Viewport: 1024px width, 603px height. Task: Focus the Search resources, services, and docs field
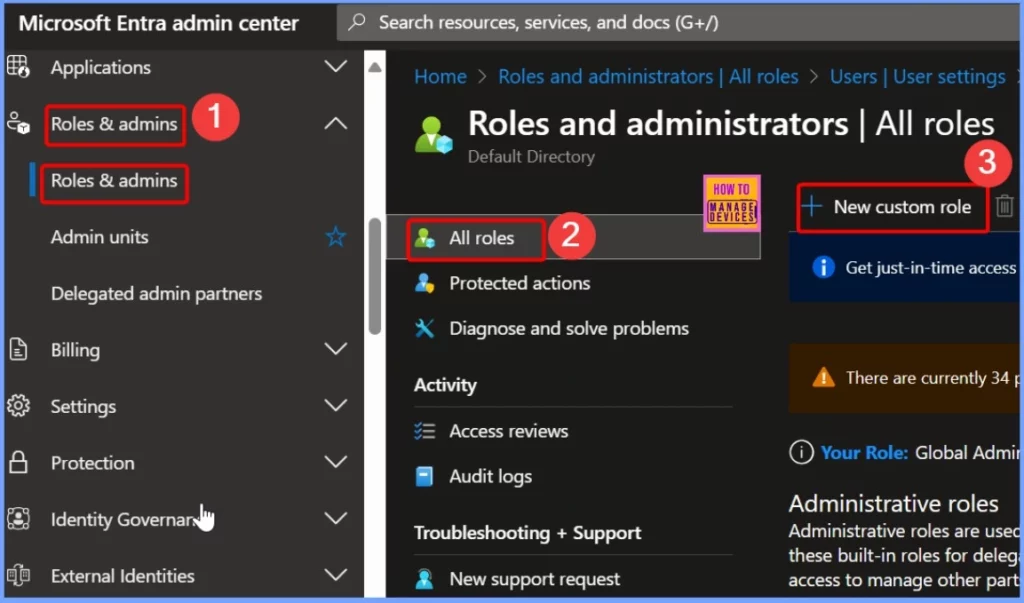[x=678, y=22]
